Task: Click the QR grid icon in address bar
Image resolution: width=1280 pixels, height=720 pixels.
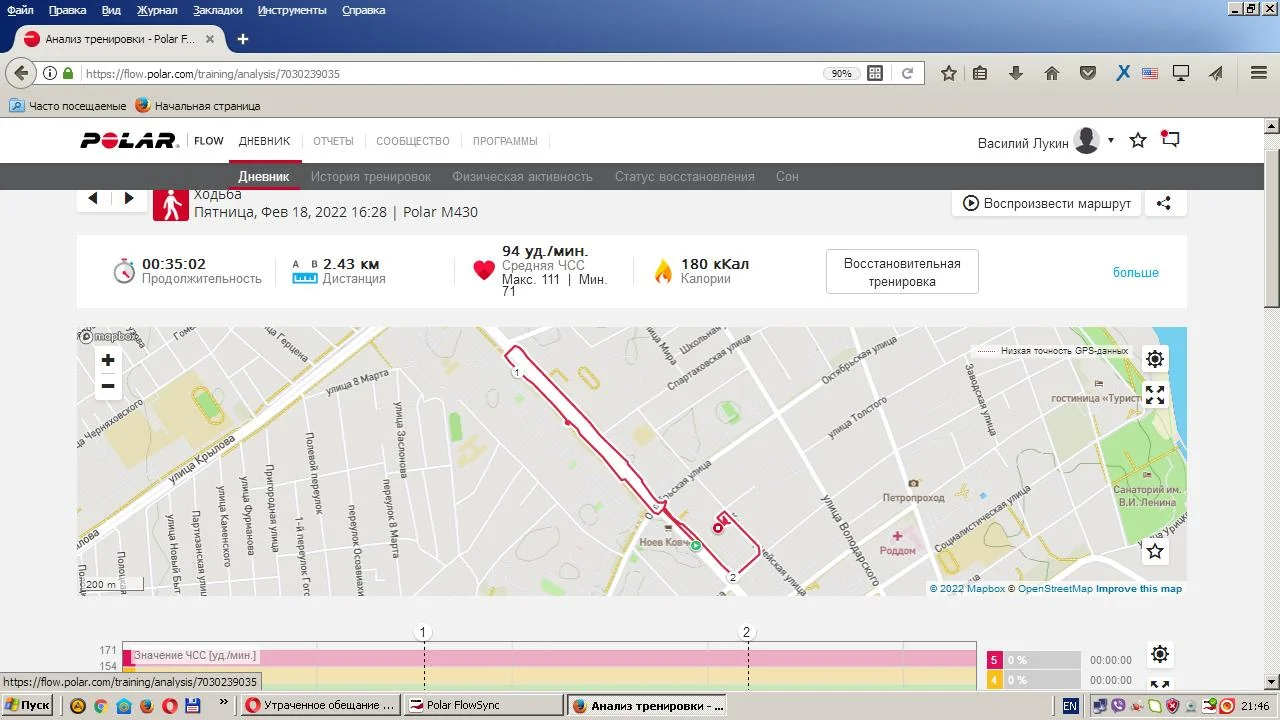Action: [875, 73]
